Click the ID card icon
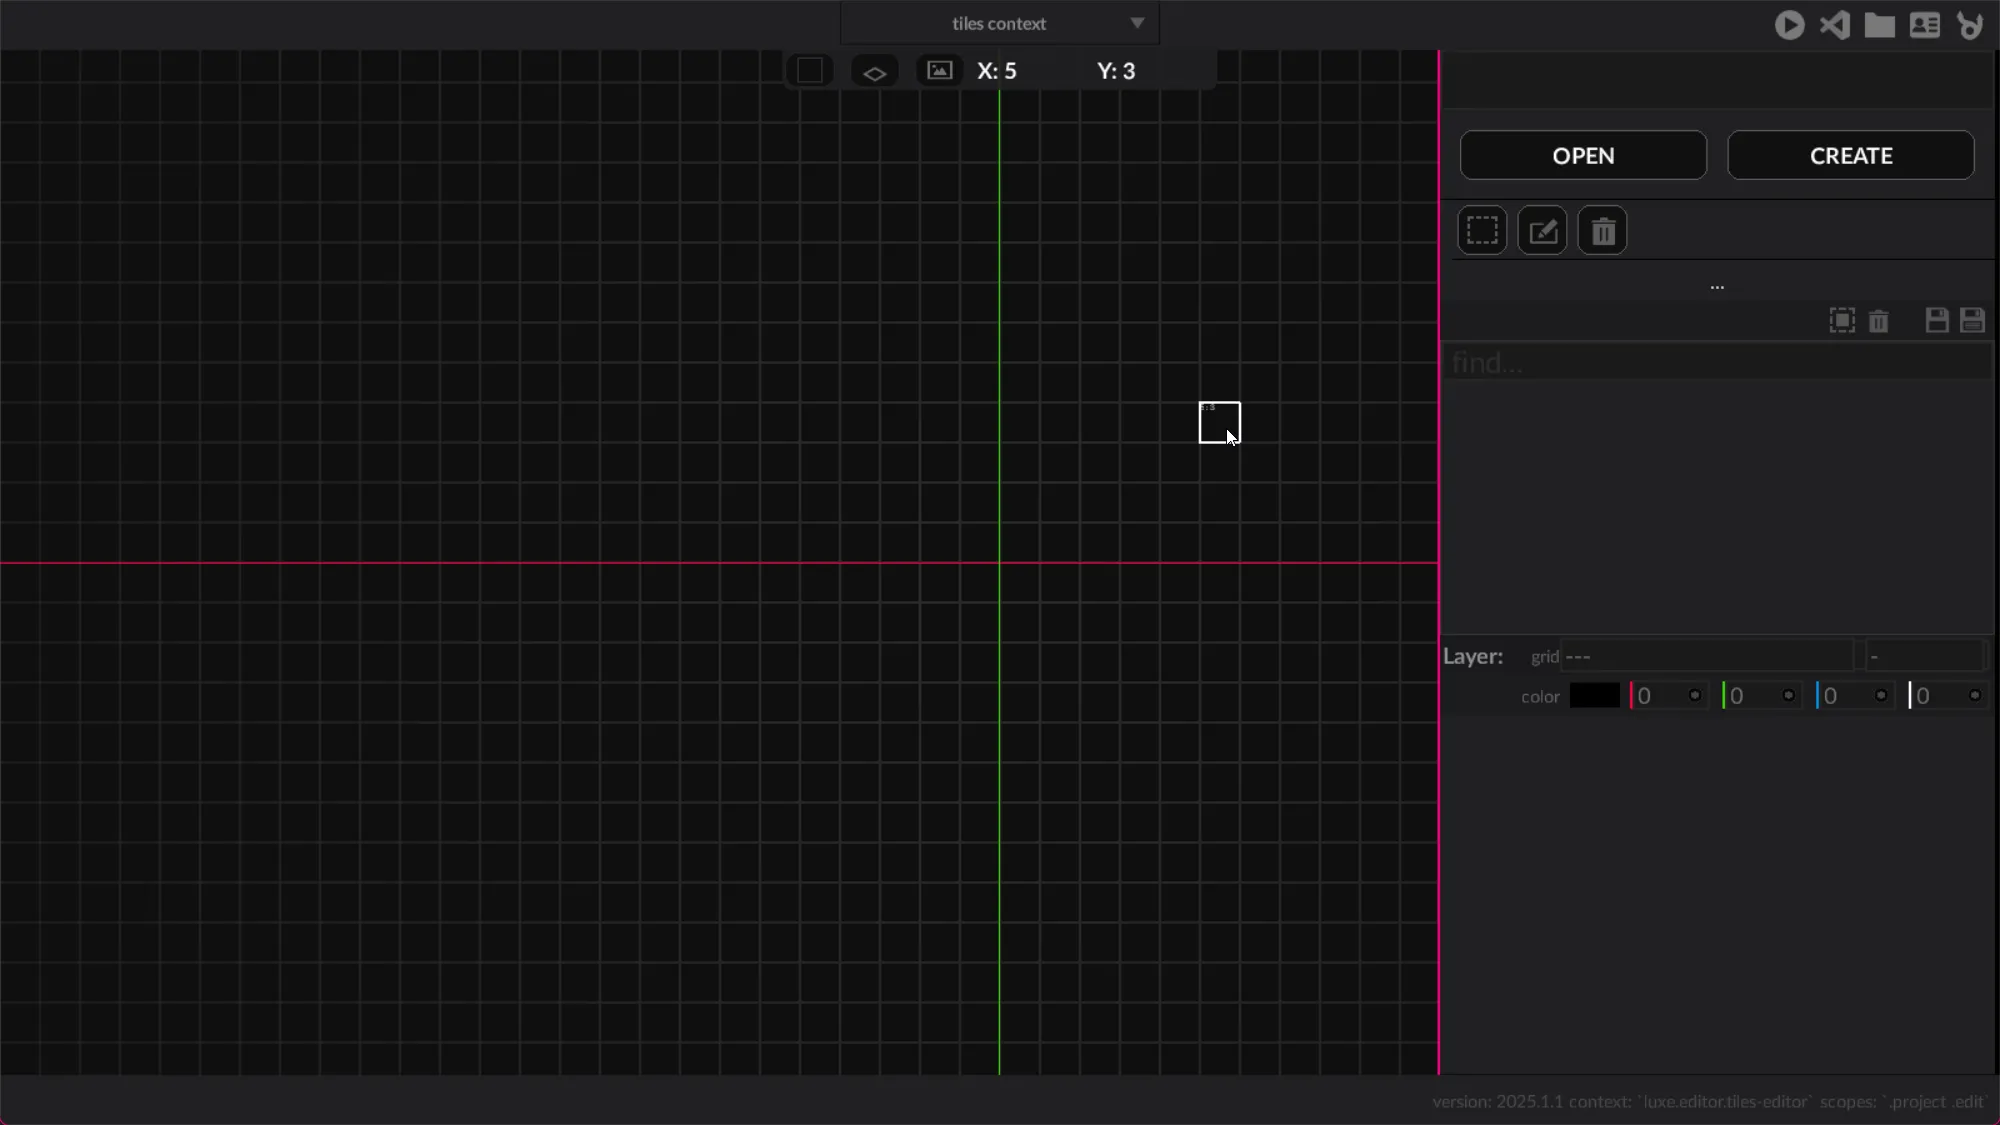This screenshot has height=1125, width=2000. (1924, 25)
